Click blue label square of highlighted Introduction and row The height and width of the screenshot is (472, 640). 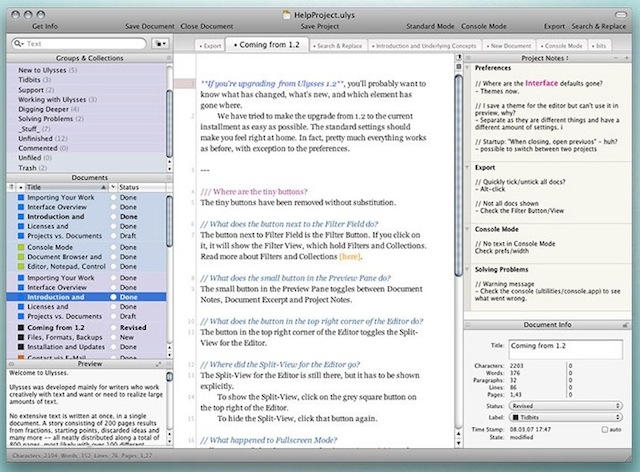(21, 297)
